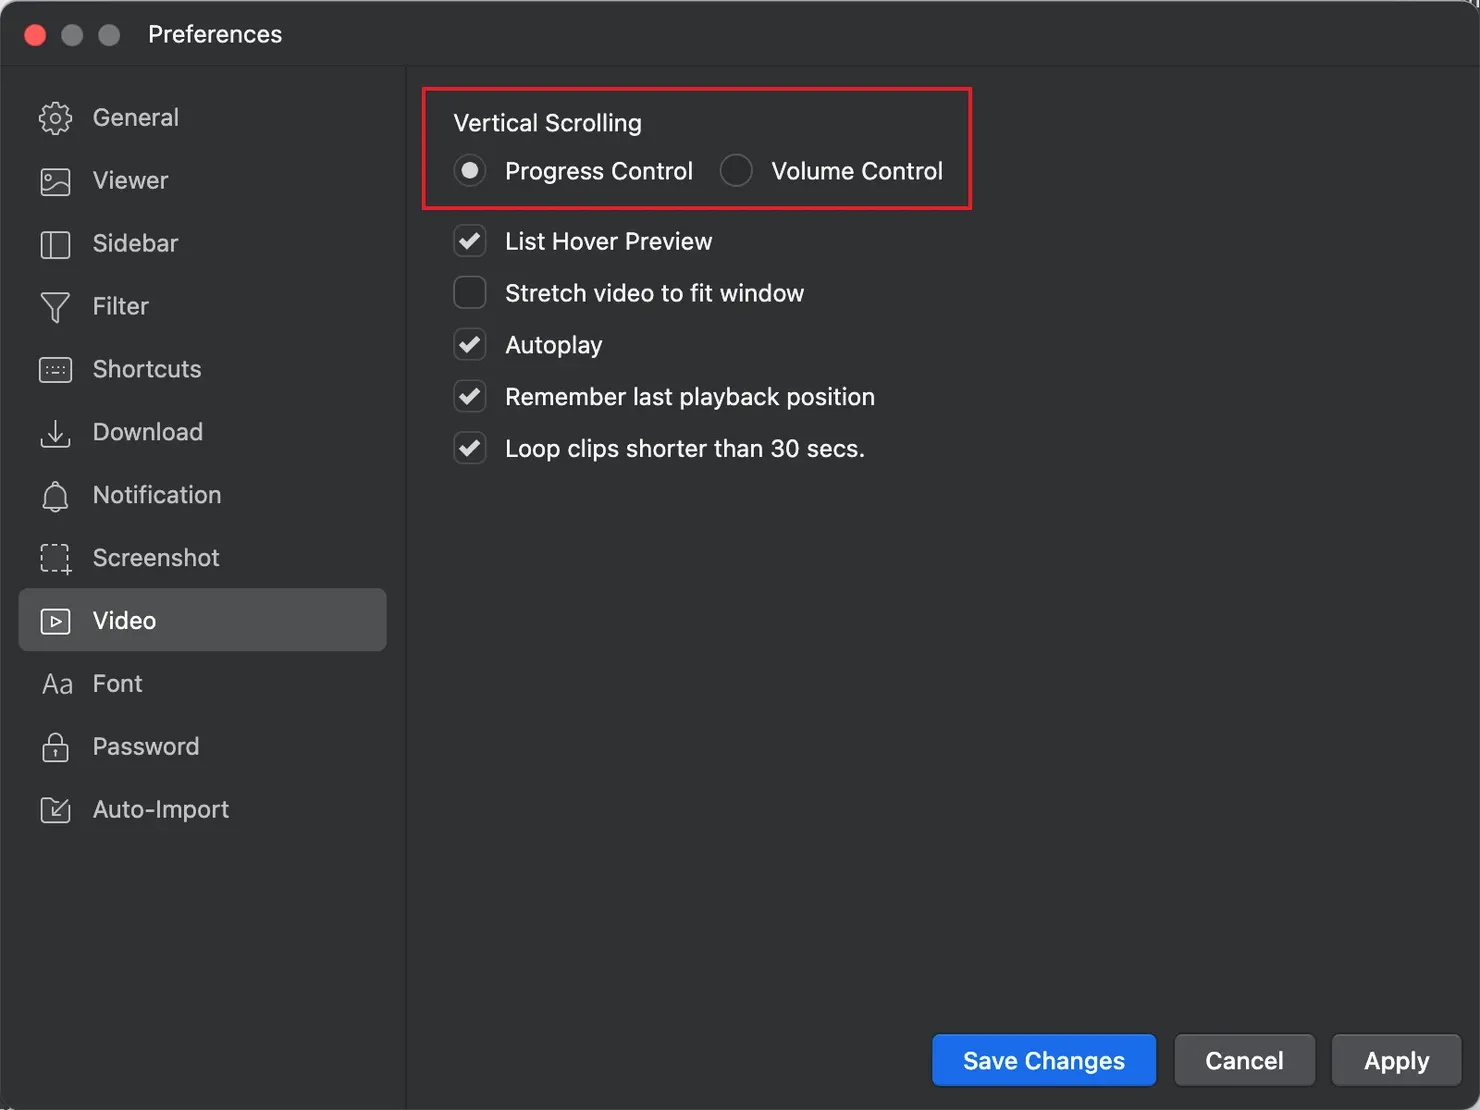Image resolution: width=1480 pixels, height=1110 pixels.
Task: Click the Screenshot selection icon
Action: [55, 559]
